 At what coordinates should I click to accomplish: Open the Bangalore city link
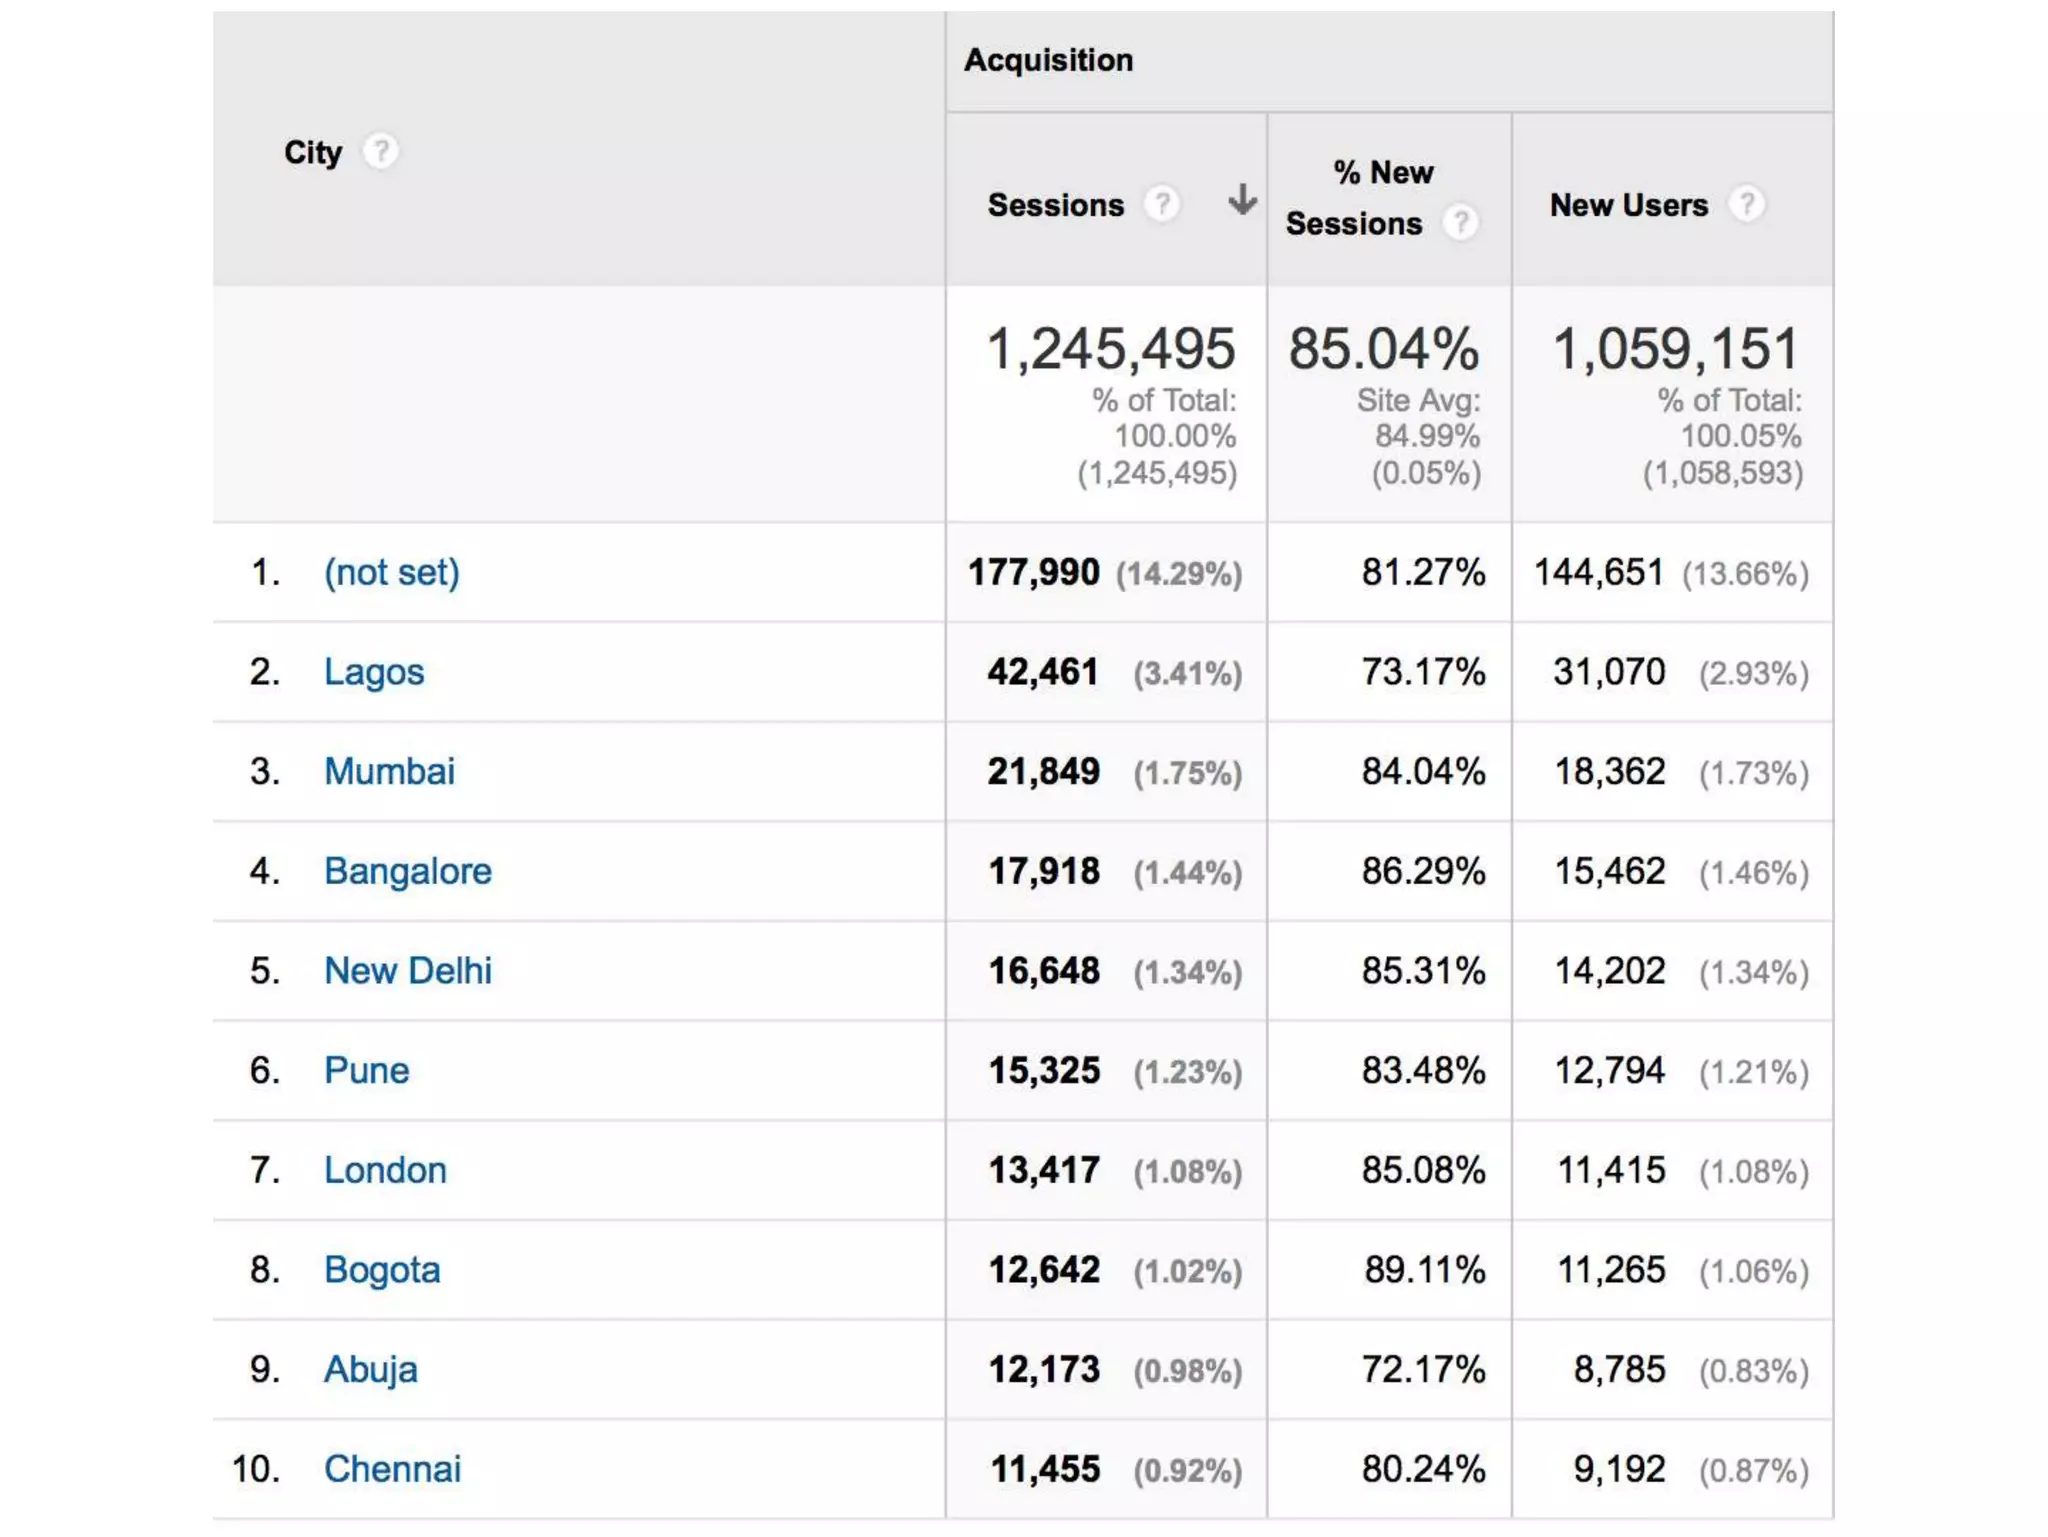pos(407,871)
